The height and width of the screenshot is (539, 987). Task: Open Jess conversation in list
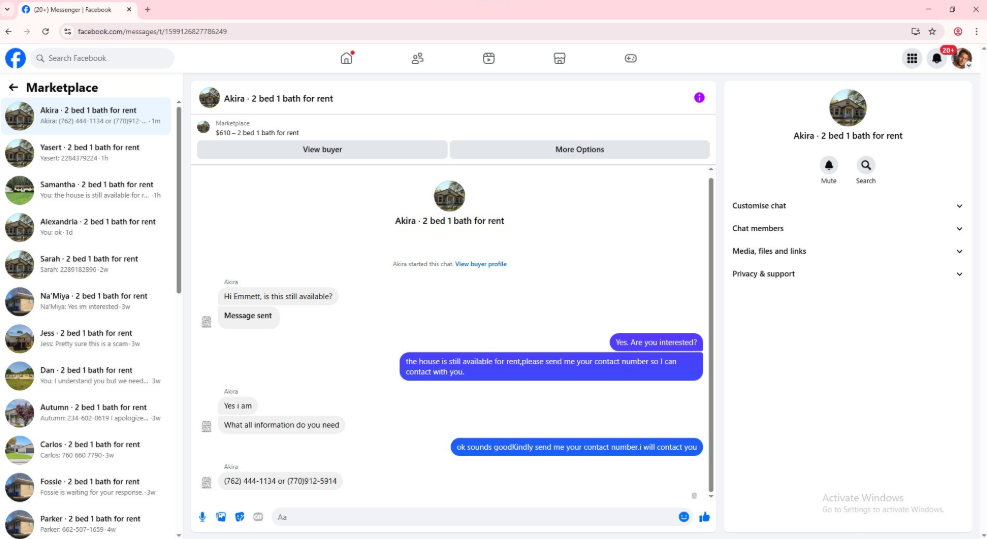(x=86, y=339)
